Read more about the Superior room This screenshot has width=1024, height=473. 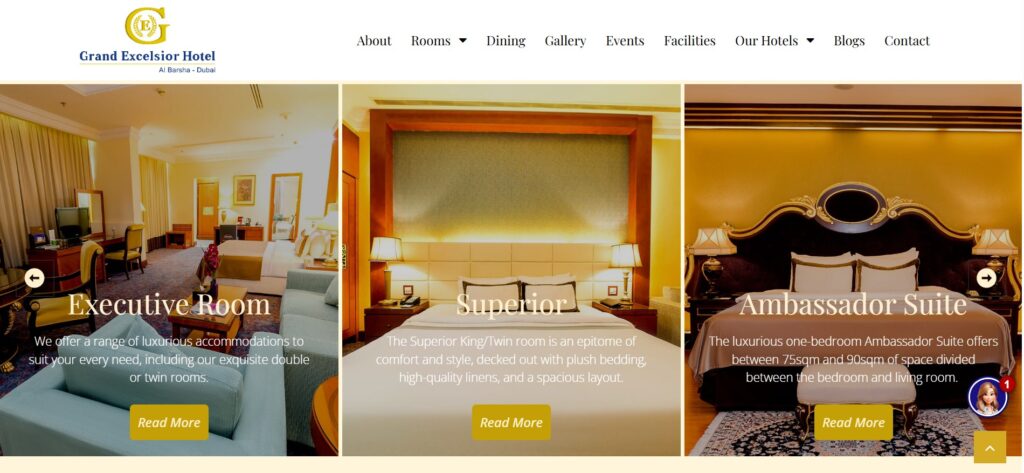[511, 422]
